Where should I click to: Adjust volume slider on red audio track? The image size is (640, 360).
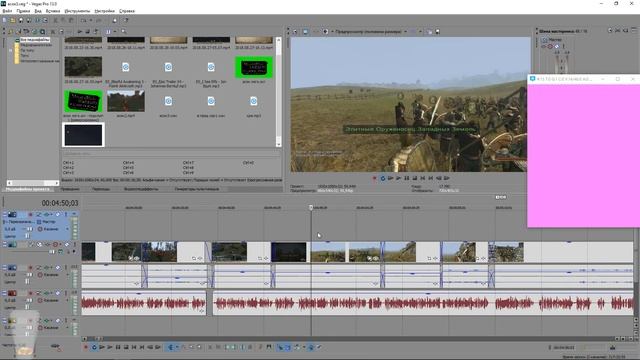pos(28,300)
